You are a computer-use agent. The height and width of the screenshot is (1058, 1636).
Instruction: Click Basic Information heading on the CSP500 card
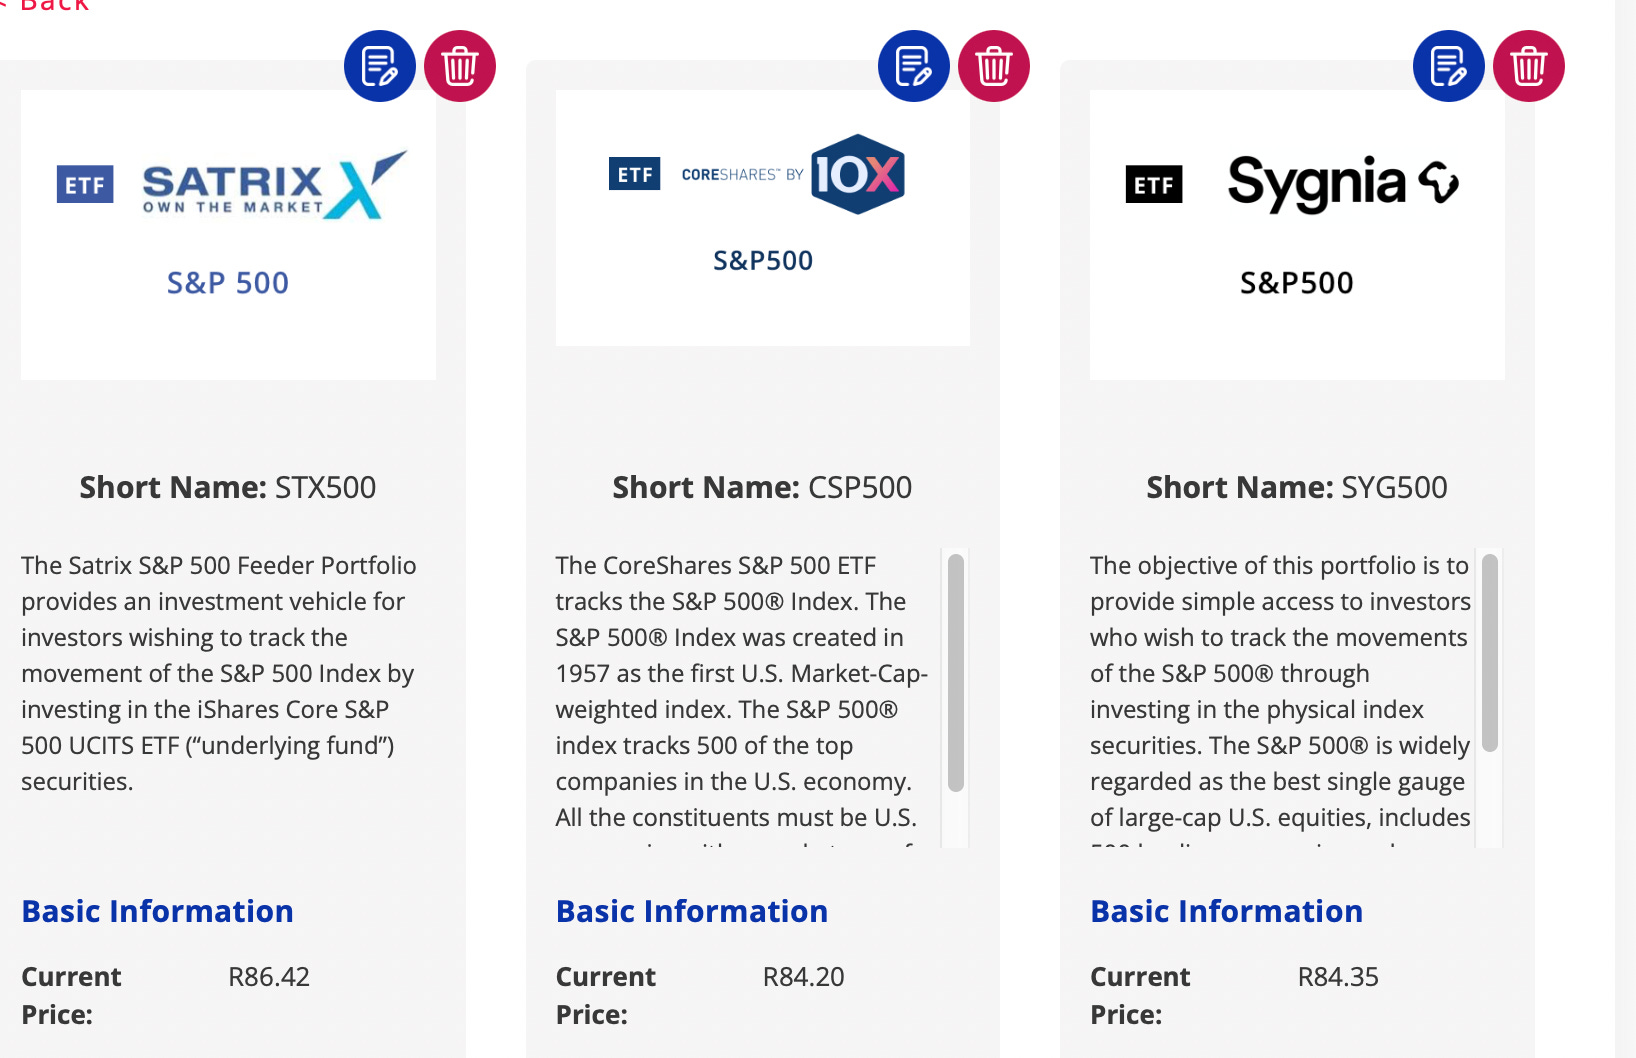(692, 911)
